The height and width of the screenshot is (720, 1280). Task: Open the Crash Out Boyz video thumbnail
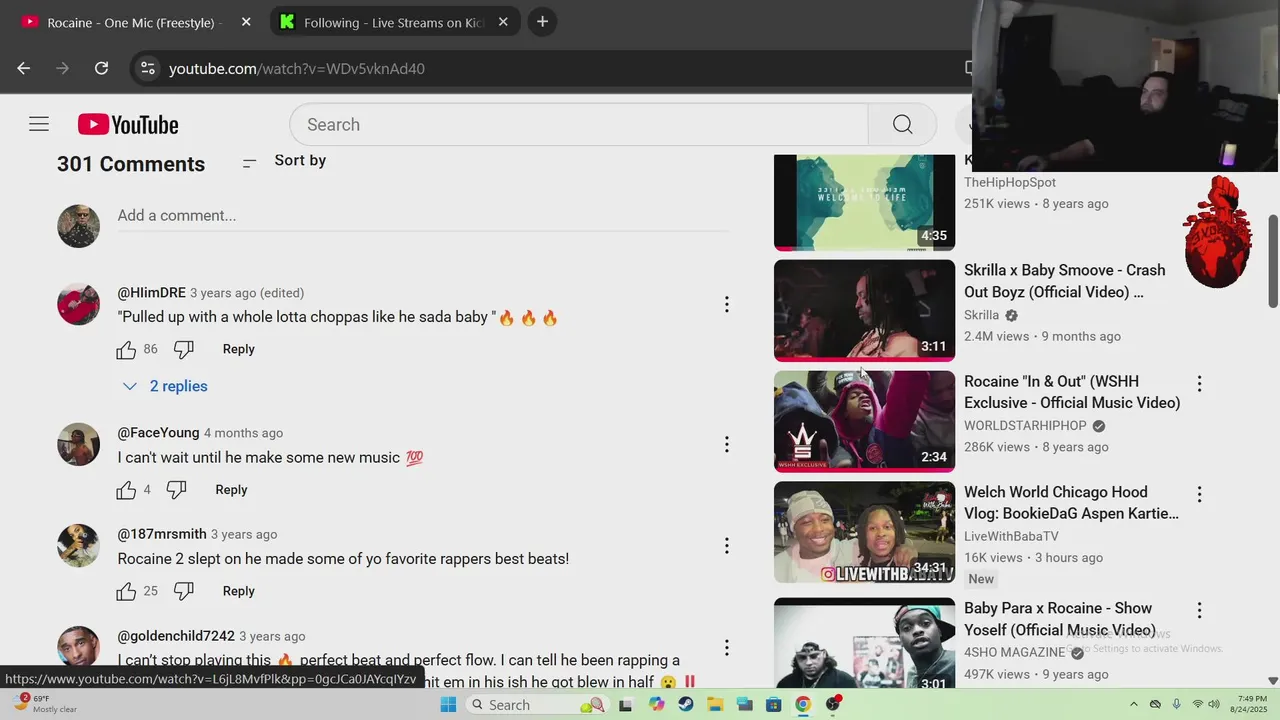point(864,310)
